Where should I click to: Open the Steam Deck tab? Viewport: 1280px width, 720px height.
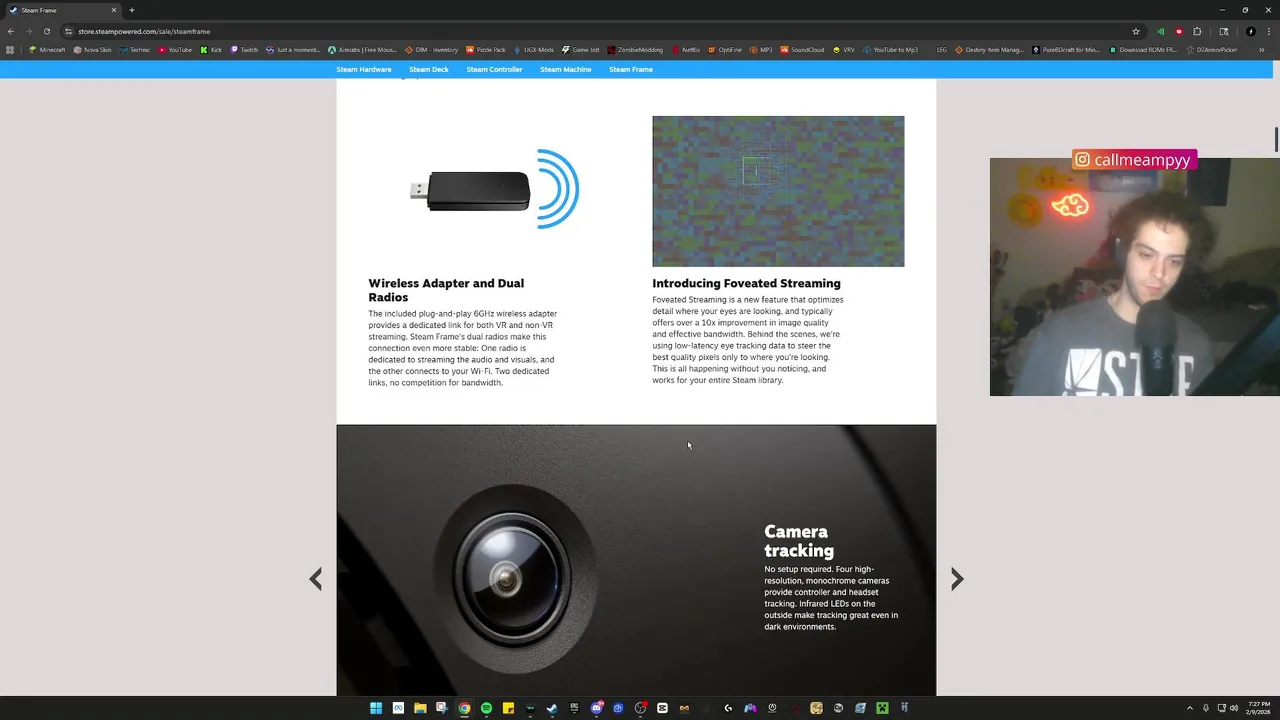(428, 70)
